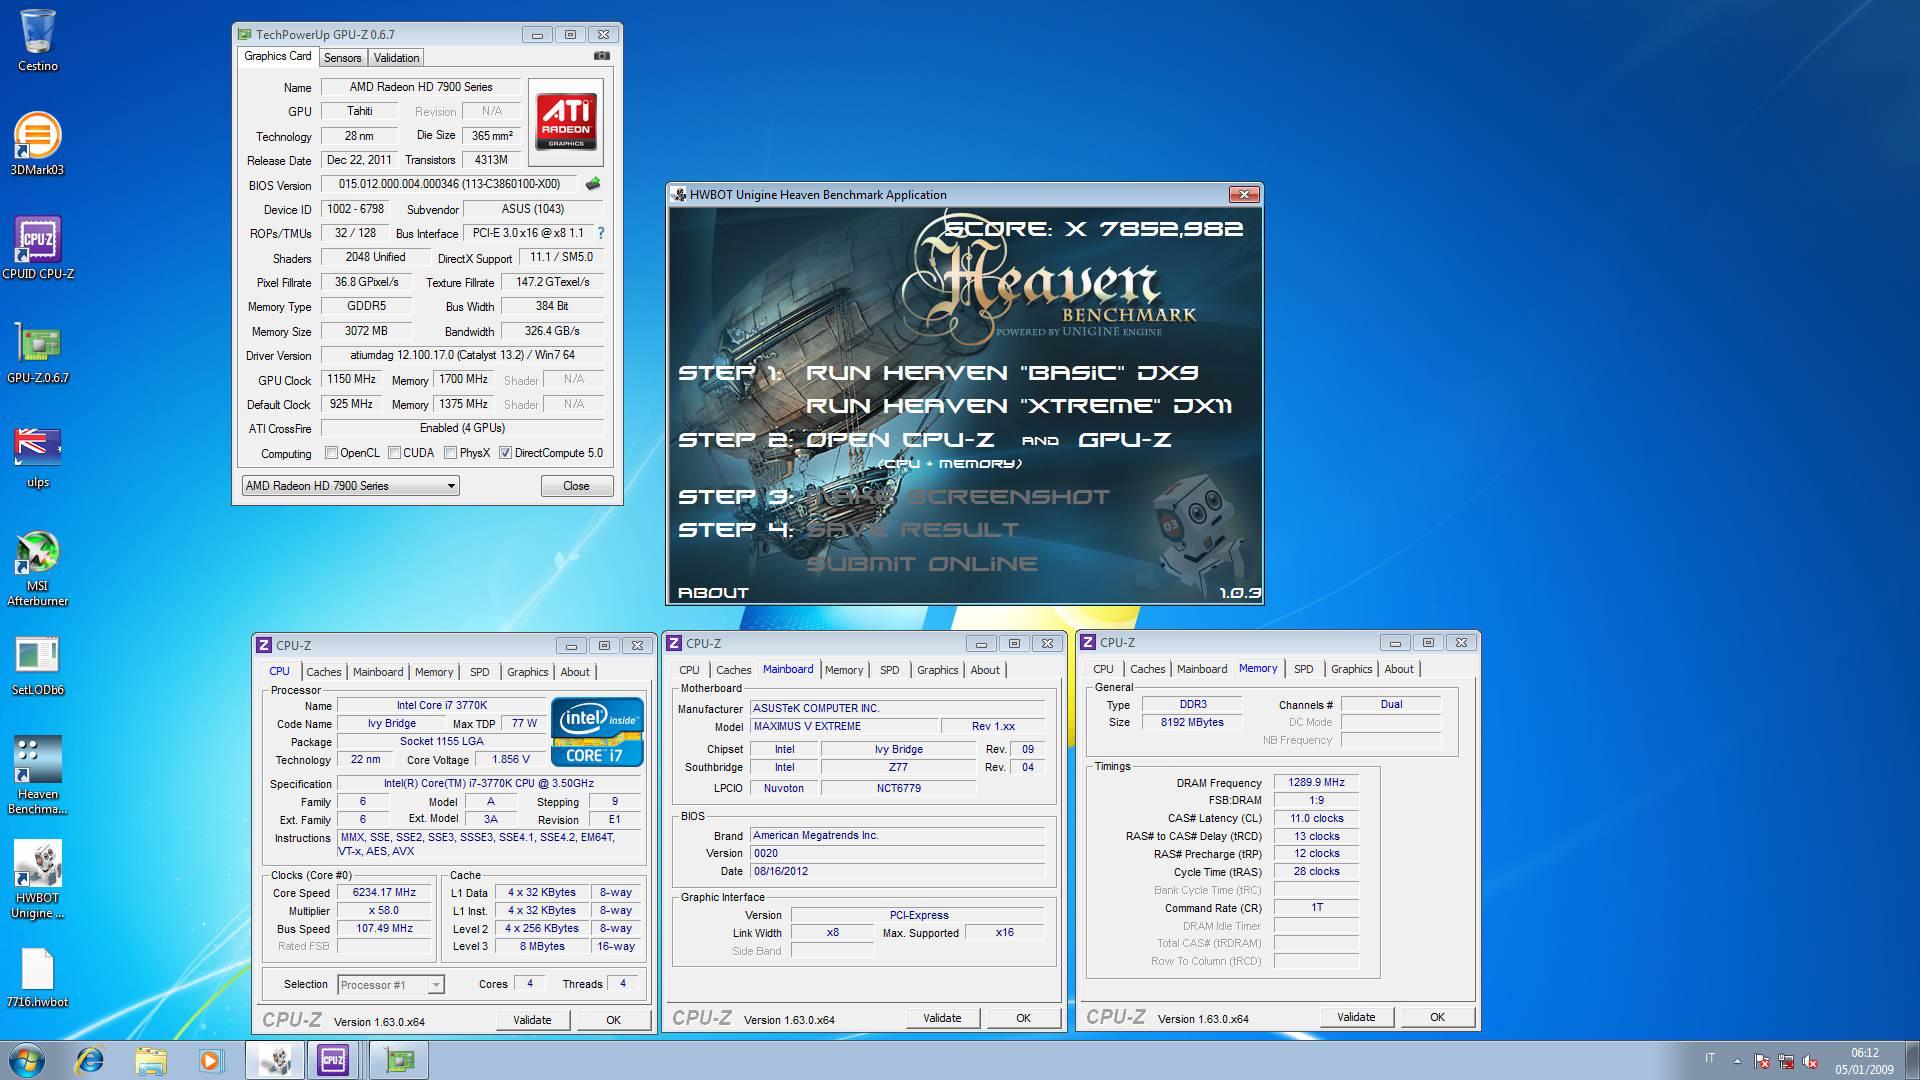This screenshot has width=1920, height=1080.
Task: Open Windows Explorer from the taskbar
Action: click(x=151, y=1060)
